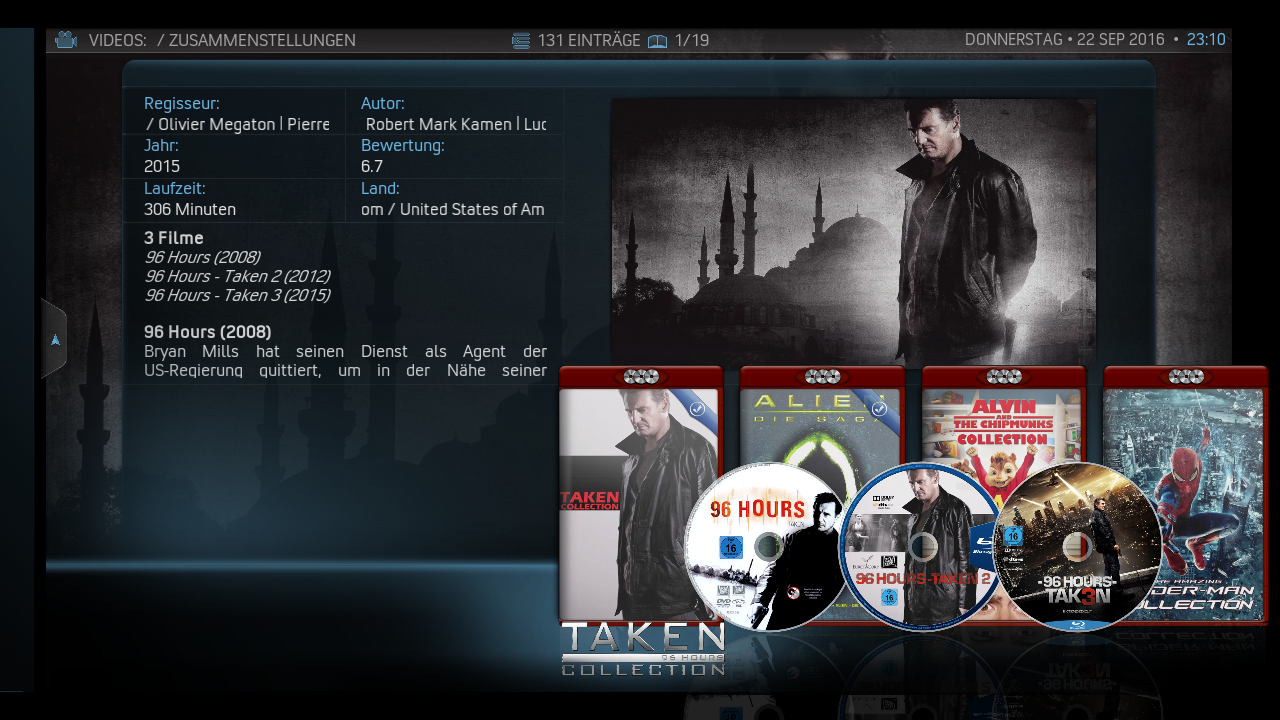Click the '3 Filme' heading
The width and height of the screenshot is (1280, 720).
pos(174,238)
